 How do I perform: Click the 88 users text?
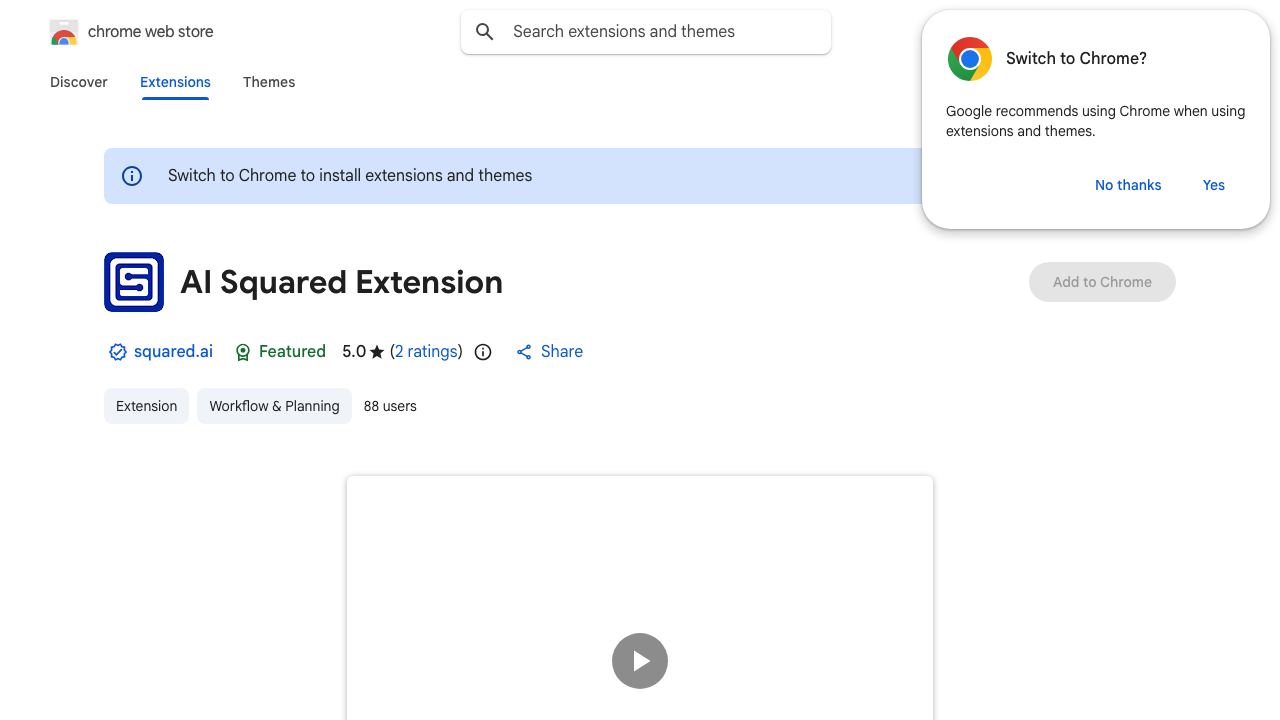click(x=390, y=406)
